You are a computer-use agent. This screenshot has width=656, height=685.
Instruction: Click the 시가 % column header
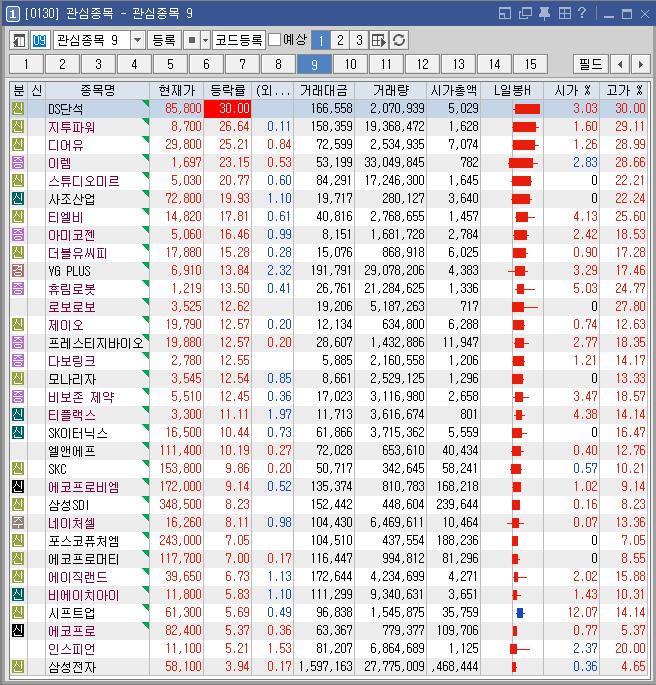tap(572, 90)
